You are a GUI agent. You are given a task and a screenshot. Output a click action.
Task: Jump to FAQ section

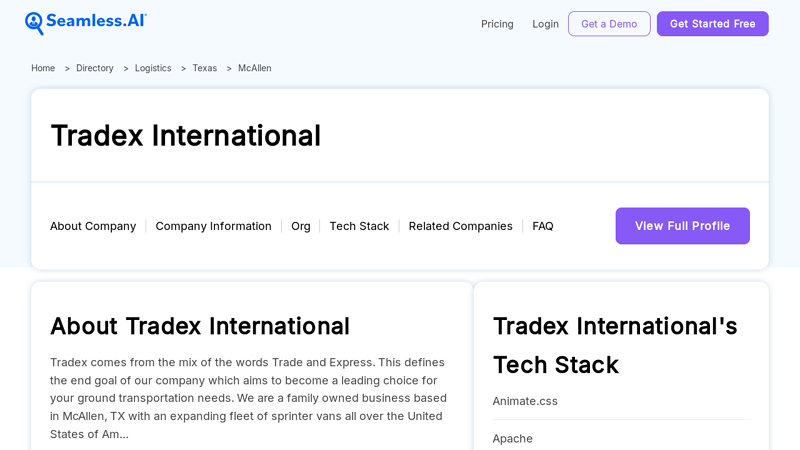pyautogui.click(x=542, y=226)
